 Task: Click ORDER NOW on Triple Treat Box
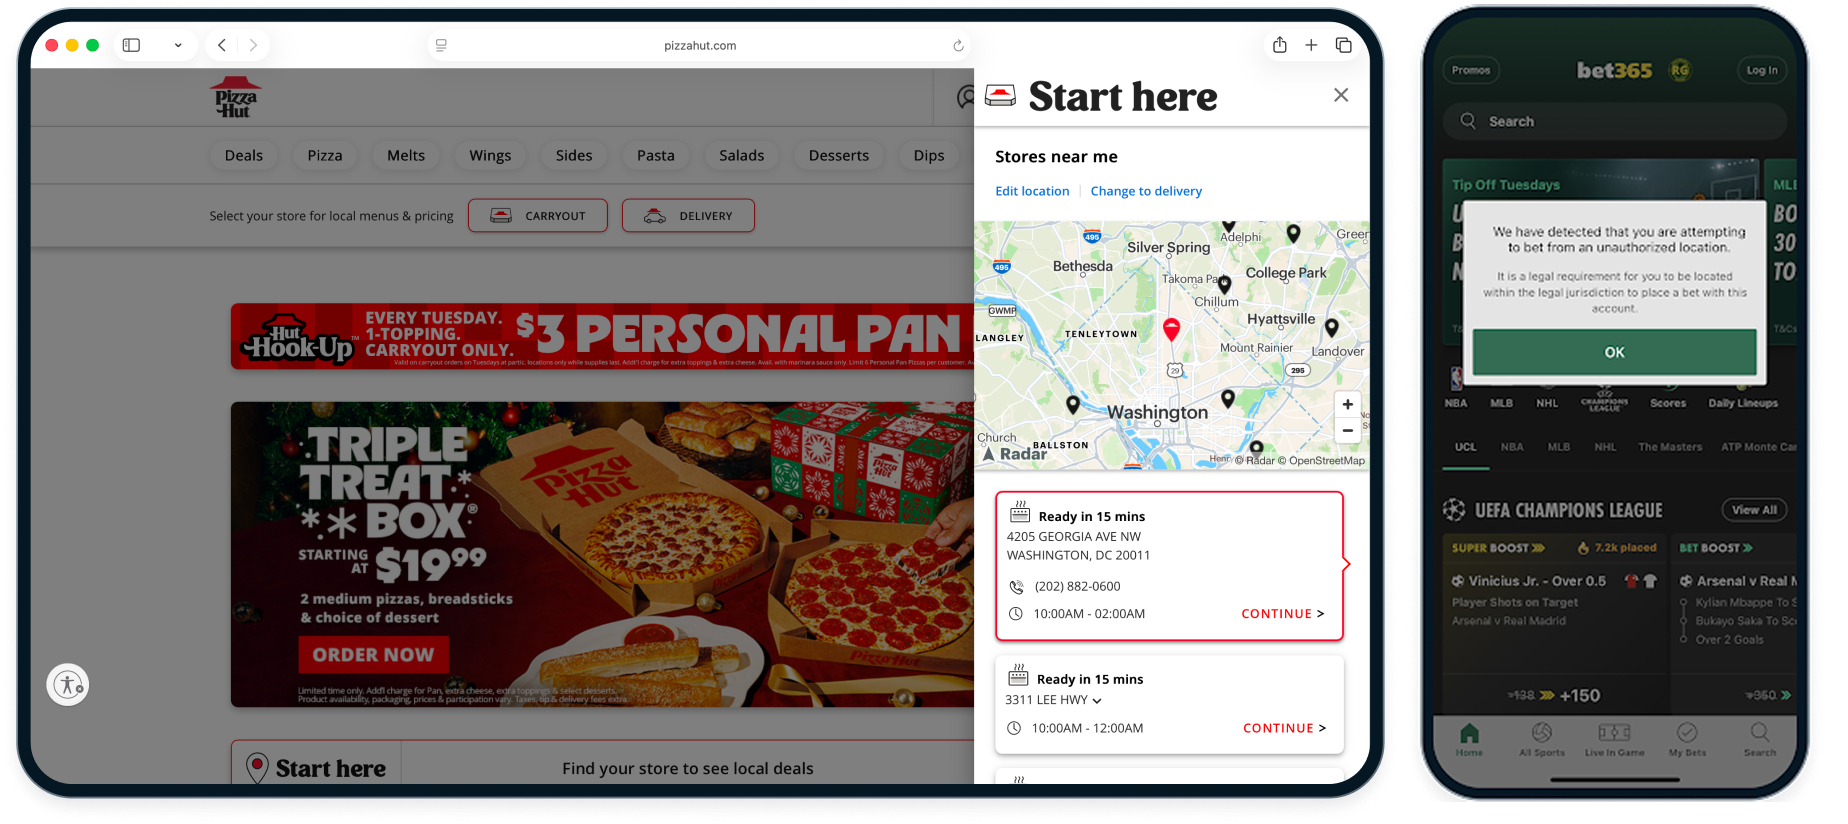point(373,655)
